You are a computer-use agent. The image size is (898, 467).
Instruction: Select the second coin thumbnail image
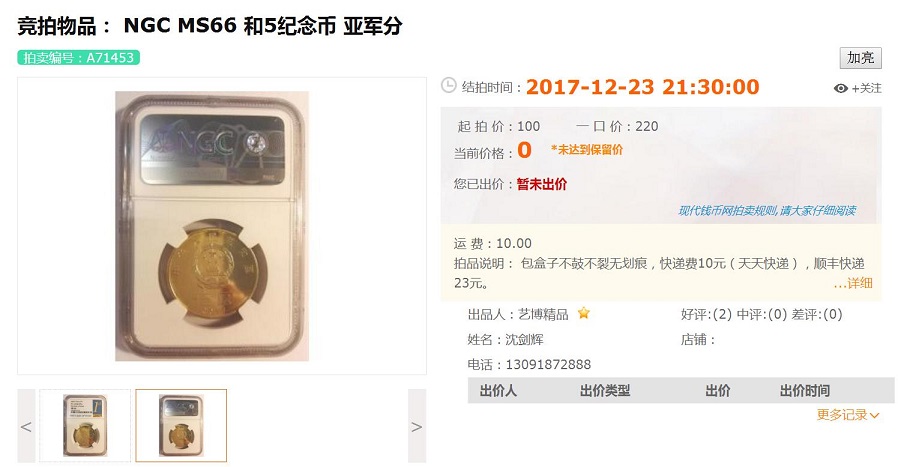click(181, 425)
